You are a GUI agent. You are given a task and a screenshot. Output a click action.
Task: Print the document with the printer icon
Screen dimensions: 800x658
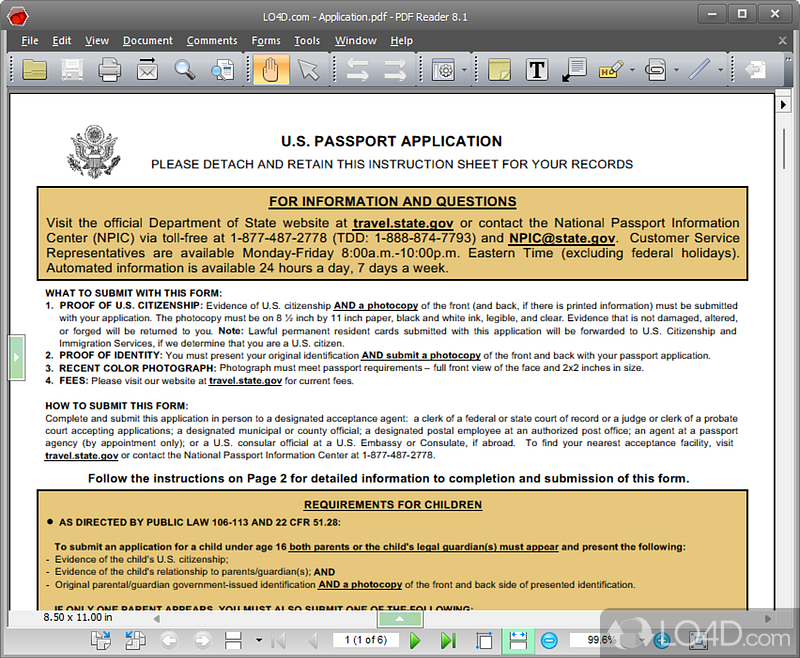pos(109,69)
